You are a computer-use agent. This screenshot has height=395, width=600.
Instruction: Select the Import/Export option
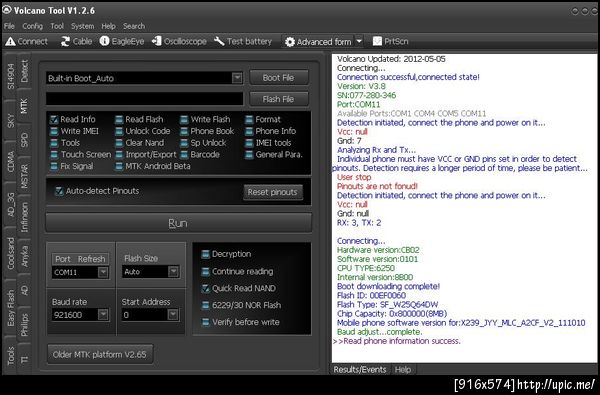coord(146,154)
